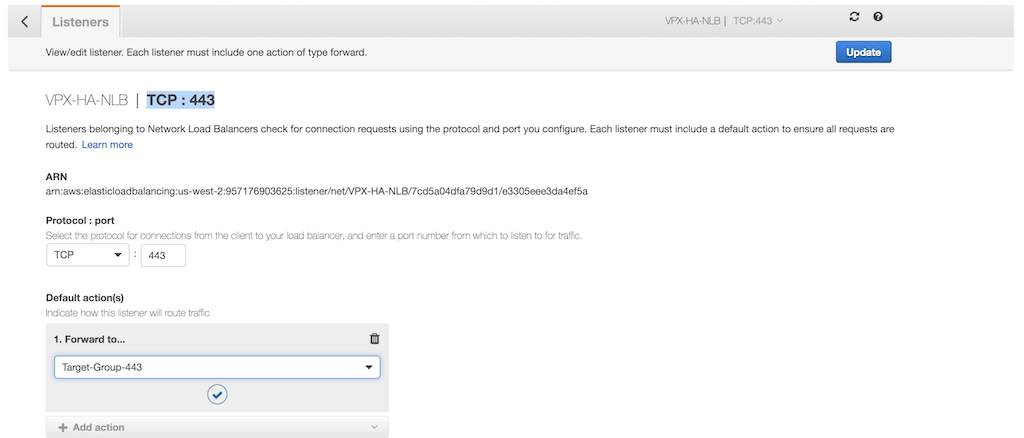Click the Default action(s) label
The width and height of the screenshot is (1024, 438).
point(85,298)
